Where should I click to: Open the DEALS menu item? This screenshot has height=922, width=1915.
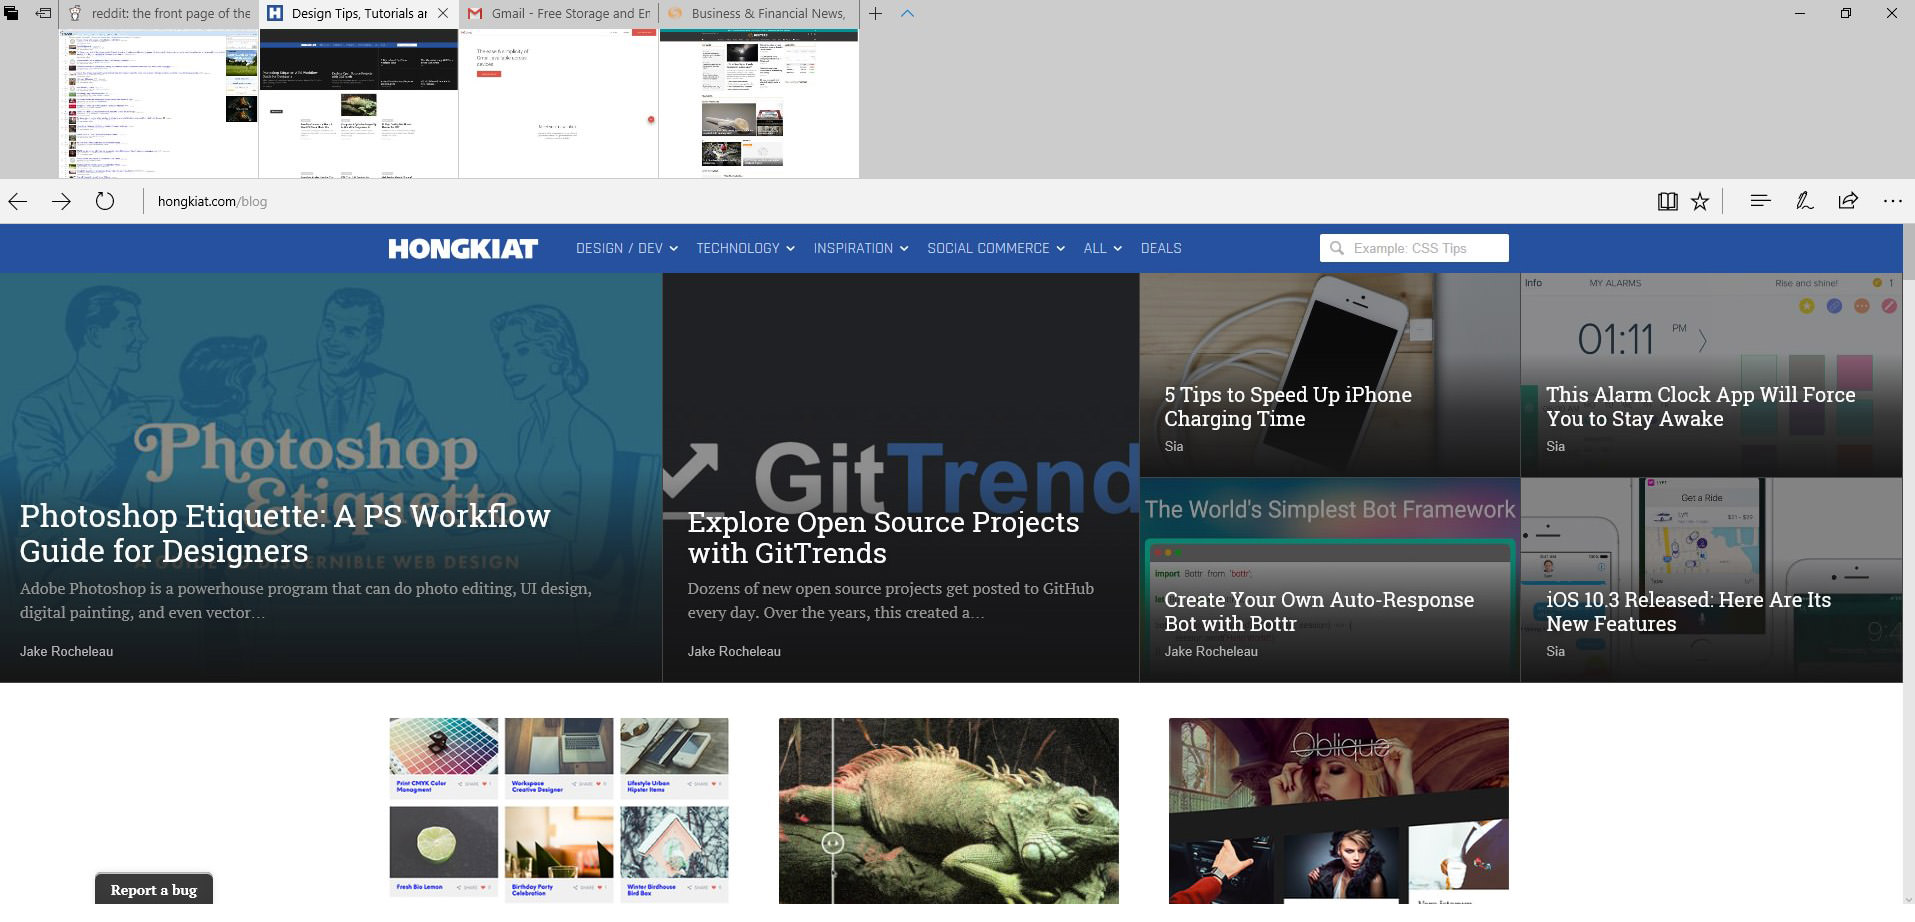[x=1161, y=248]
